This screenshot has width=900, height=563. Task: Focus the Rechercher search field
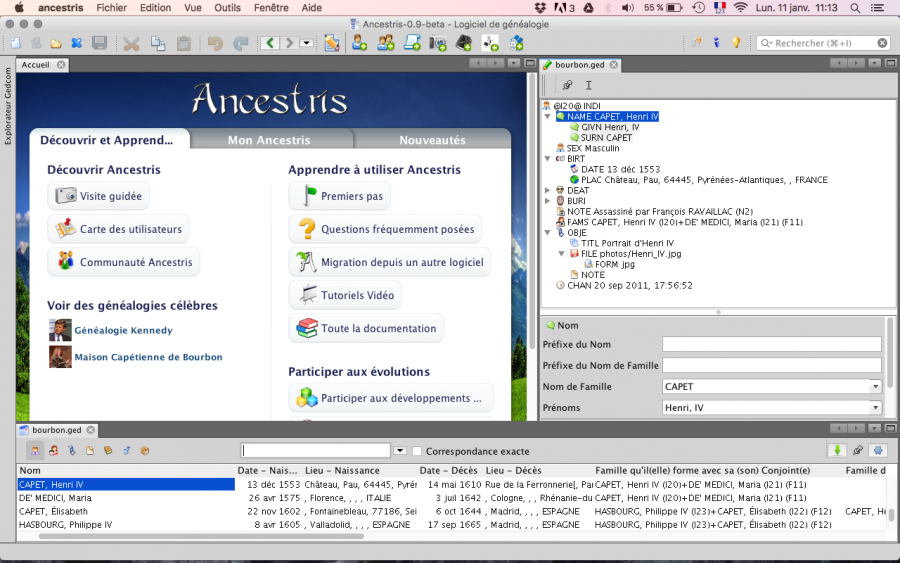click(824, 43)
